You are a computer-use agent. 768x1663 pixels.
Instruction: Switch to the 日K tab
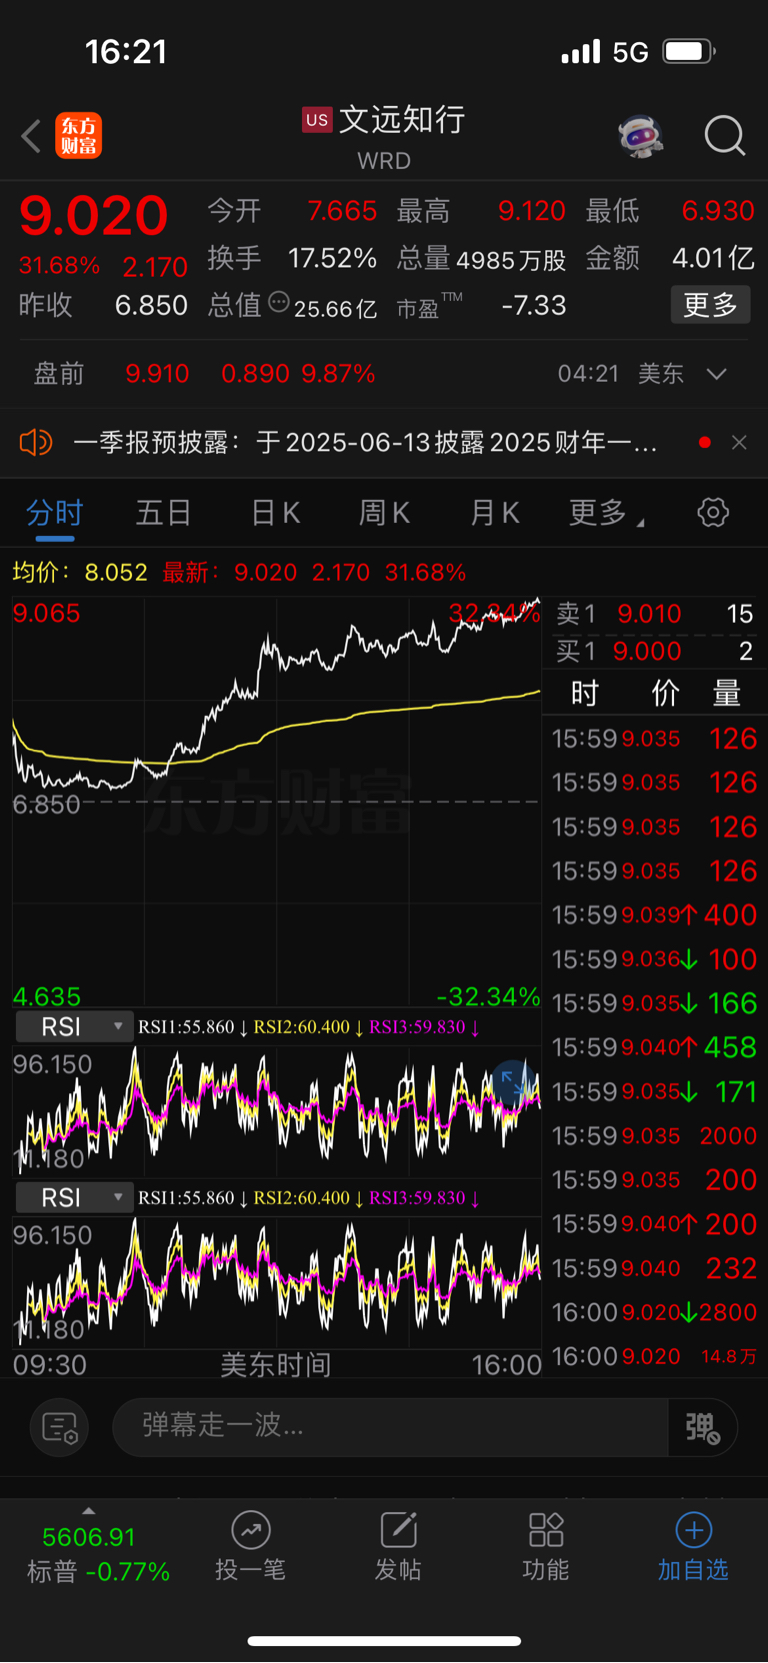275,513
